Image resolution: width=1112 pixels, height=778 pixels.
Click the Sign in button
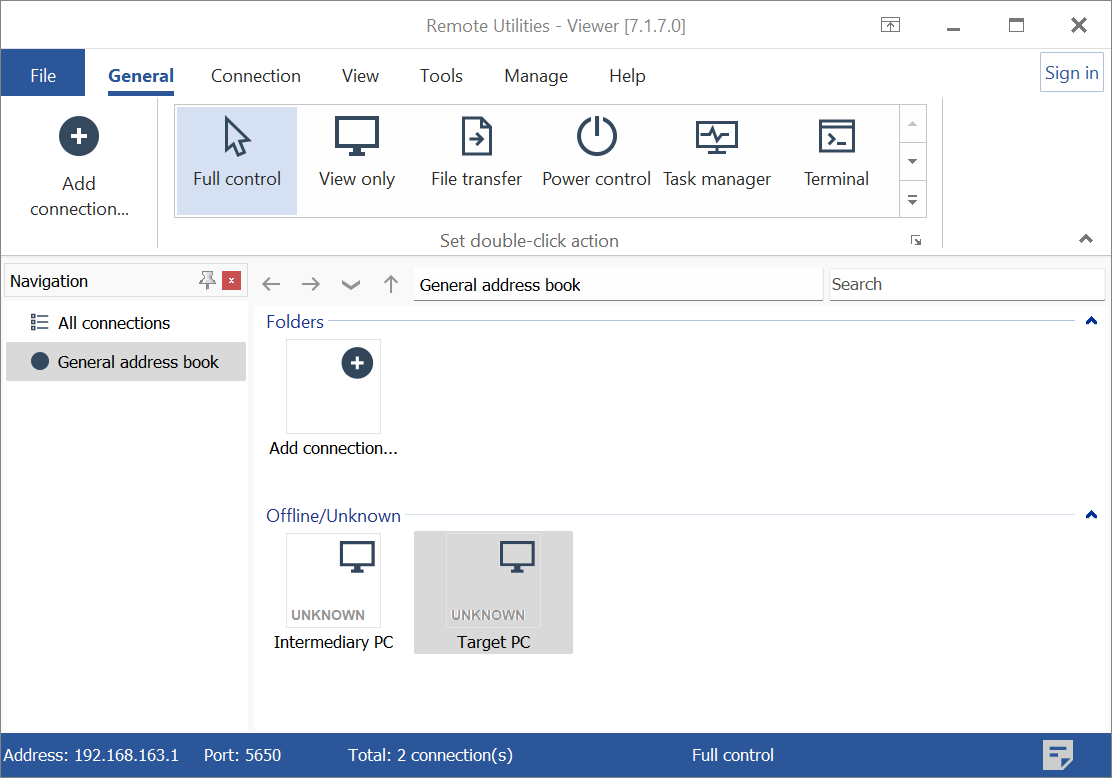pyautogui.click(x=1071, y=72)
